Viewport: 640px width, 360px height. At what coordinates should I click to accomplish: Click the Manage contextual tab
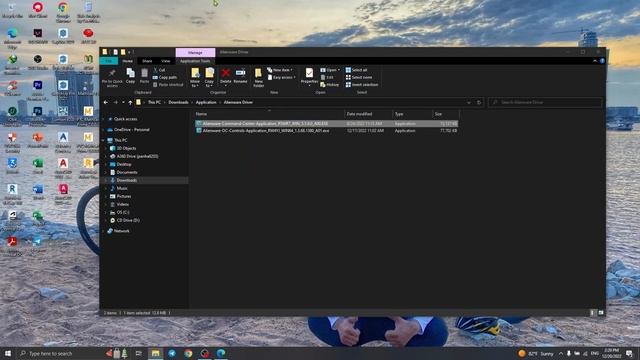pos(195,53)
